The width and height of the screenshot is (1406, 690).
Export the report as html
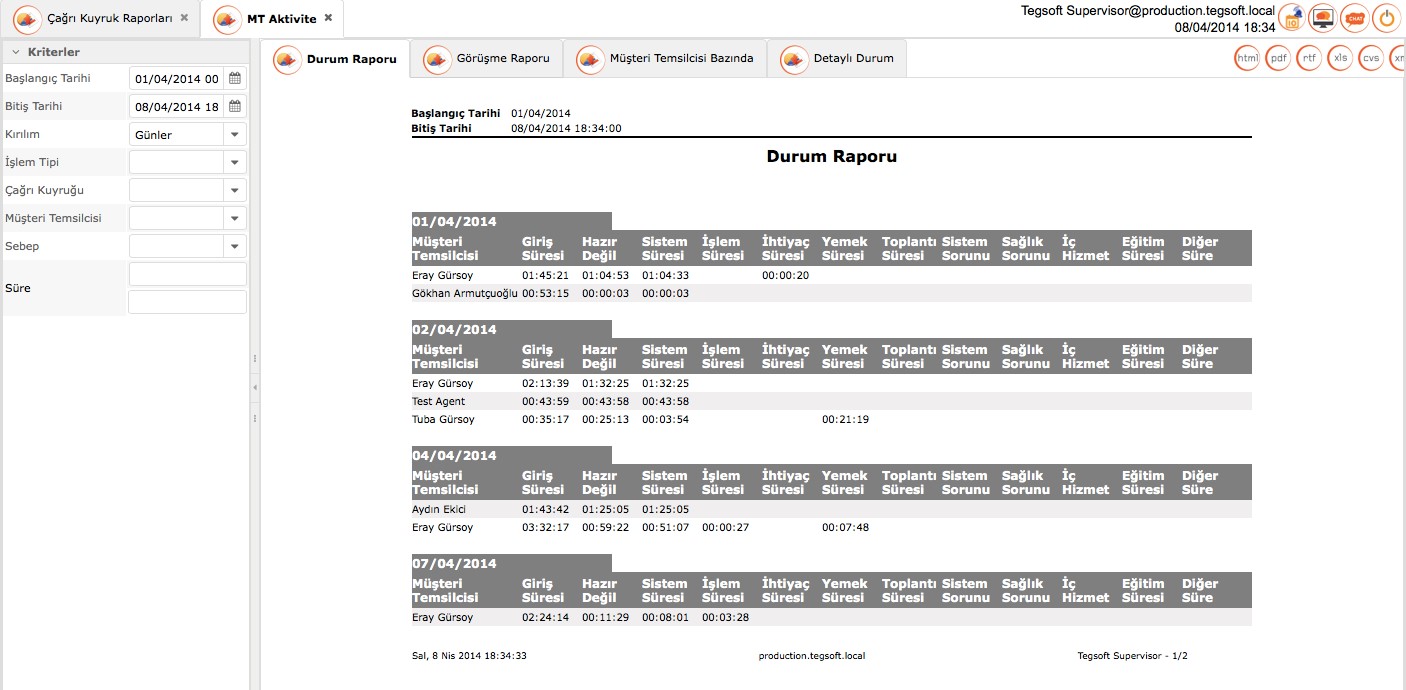[1248, 59]
